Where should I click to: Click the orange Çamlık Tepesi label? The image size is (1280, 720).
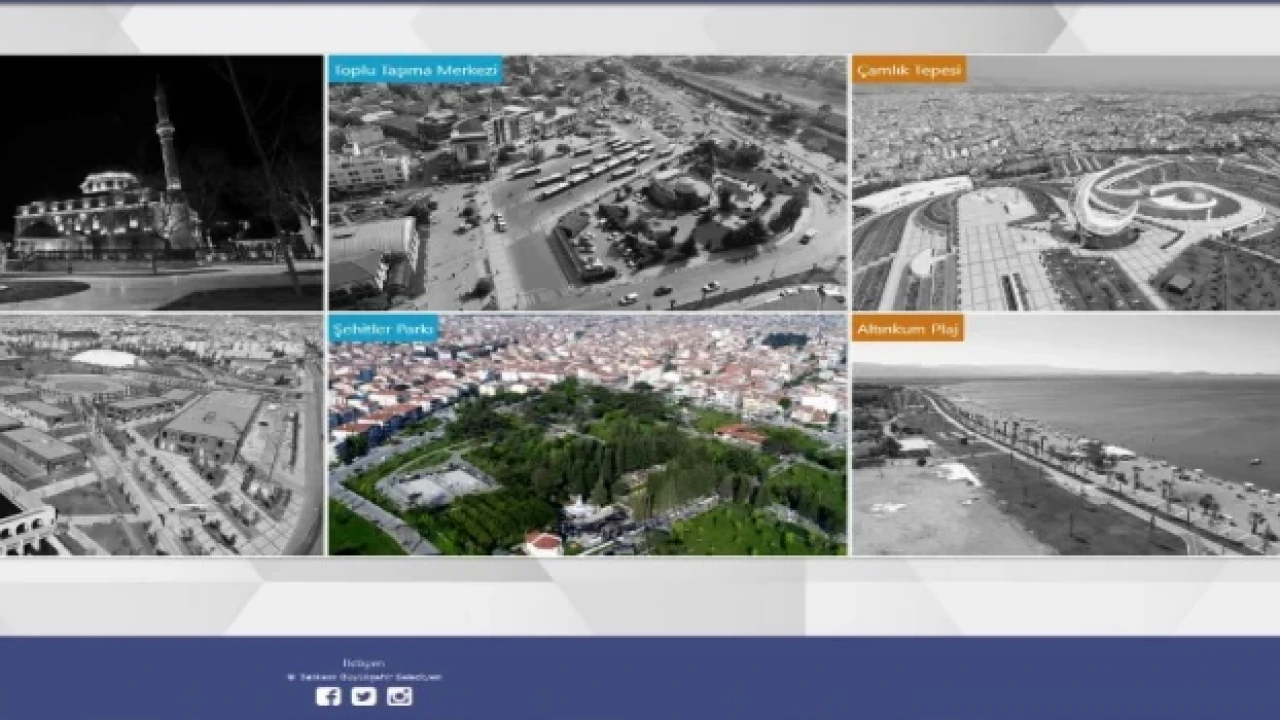tap(909, 70)
